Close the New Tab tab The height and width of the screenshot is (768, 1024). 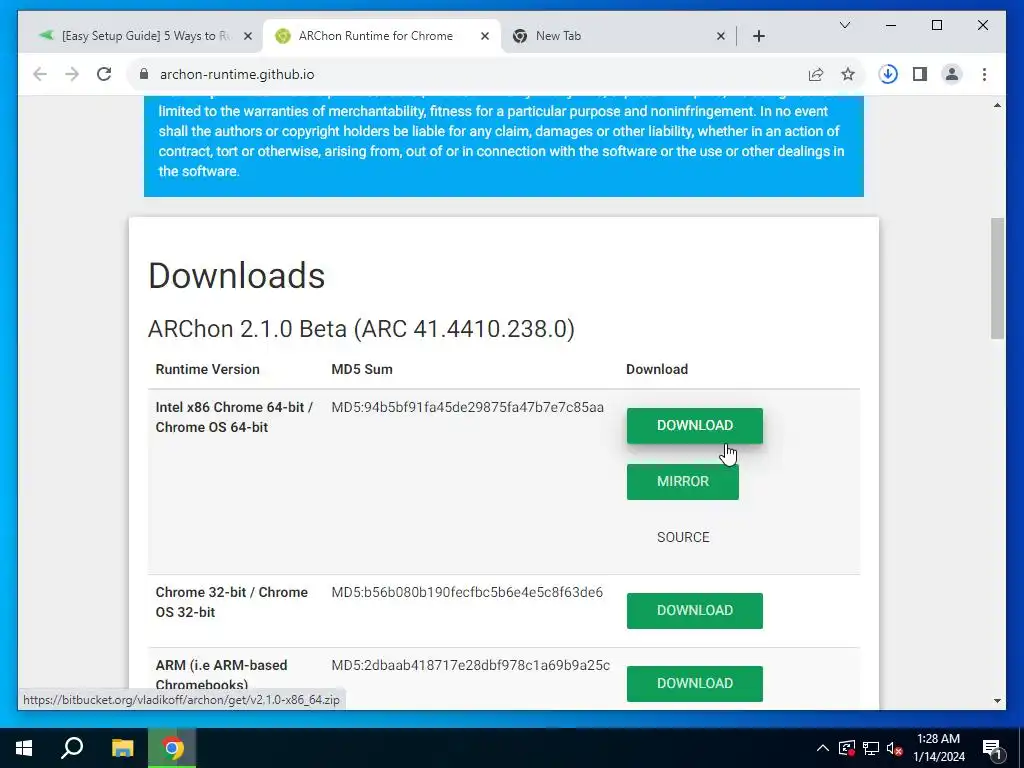click(x=720, y=37)
